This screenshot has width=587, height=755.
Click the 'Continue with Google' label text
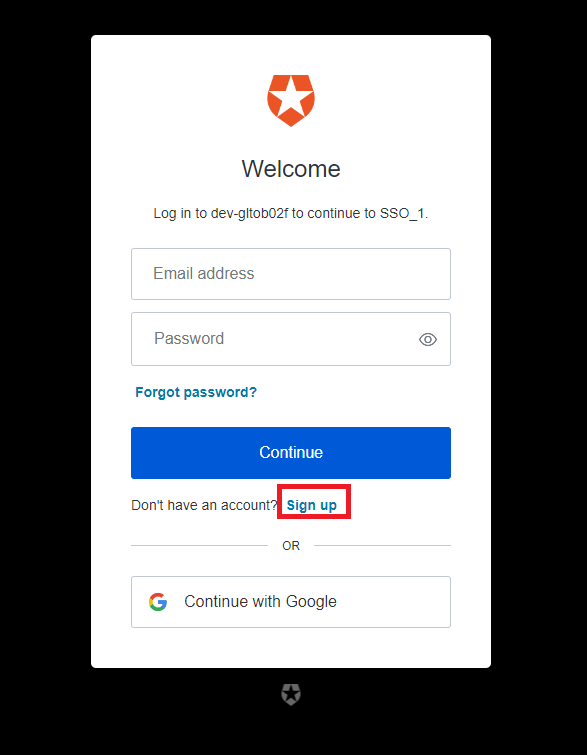pyautogui.click(x=261, y=602)
